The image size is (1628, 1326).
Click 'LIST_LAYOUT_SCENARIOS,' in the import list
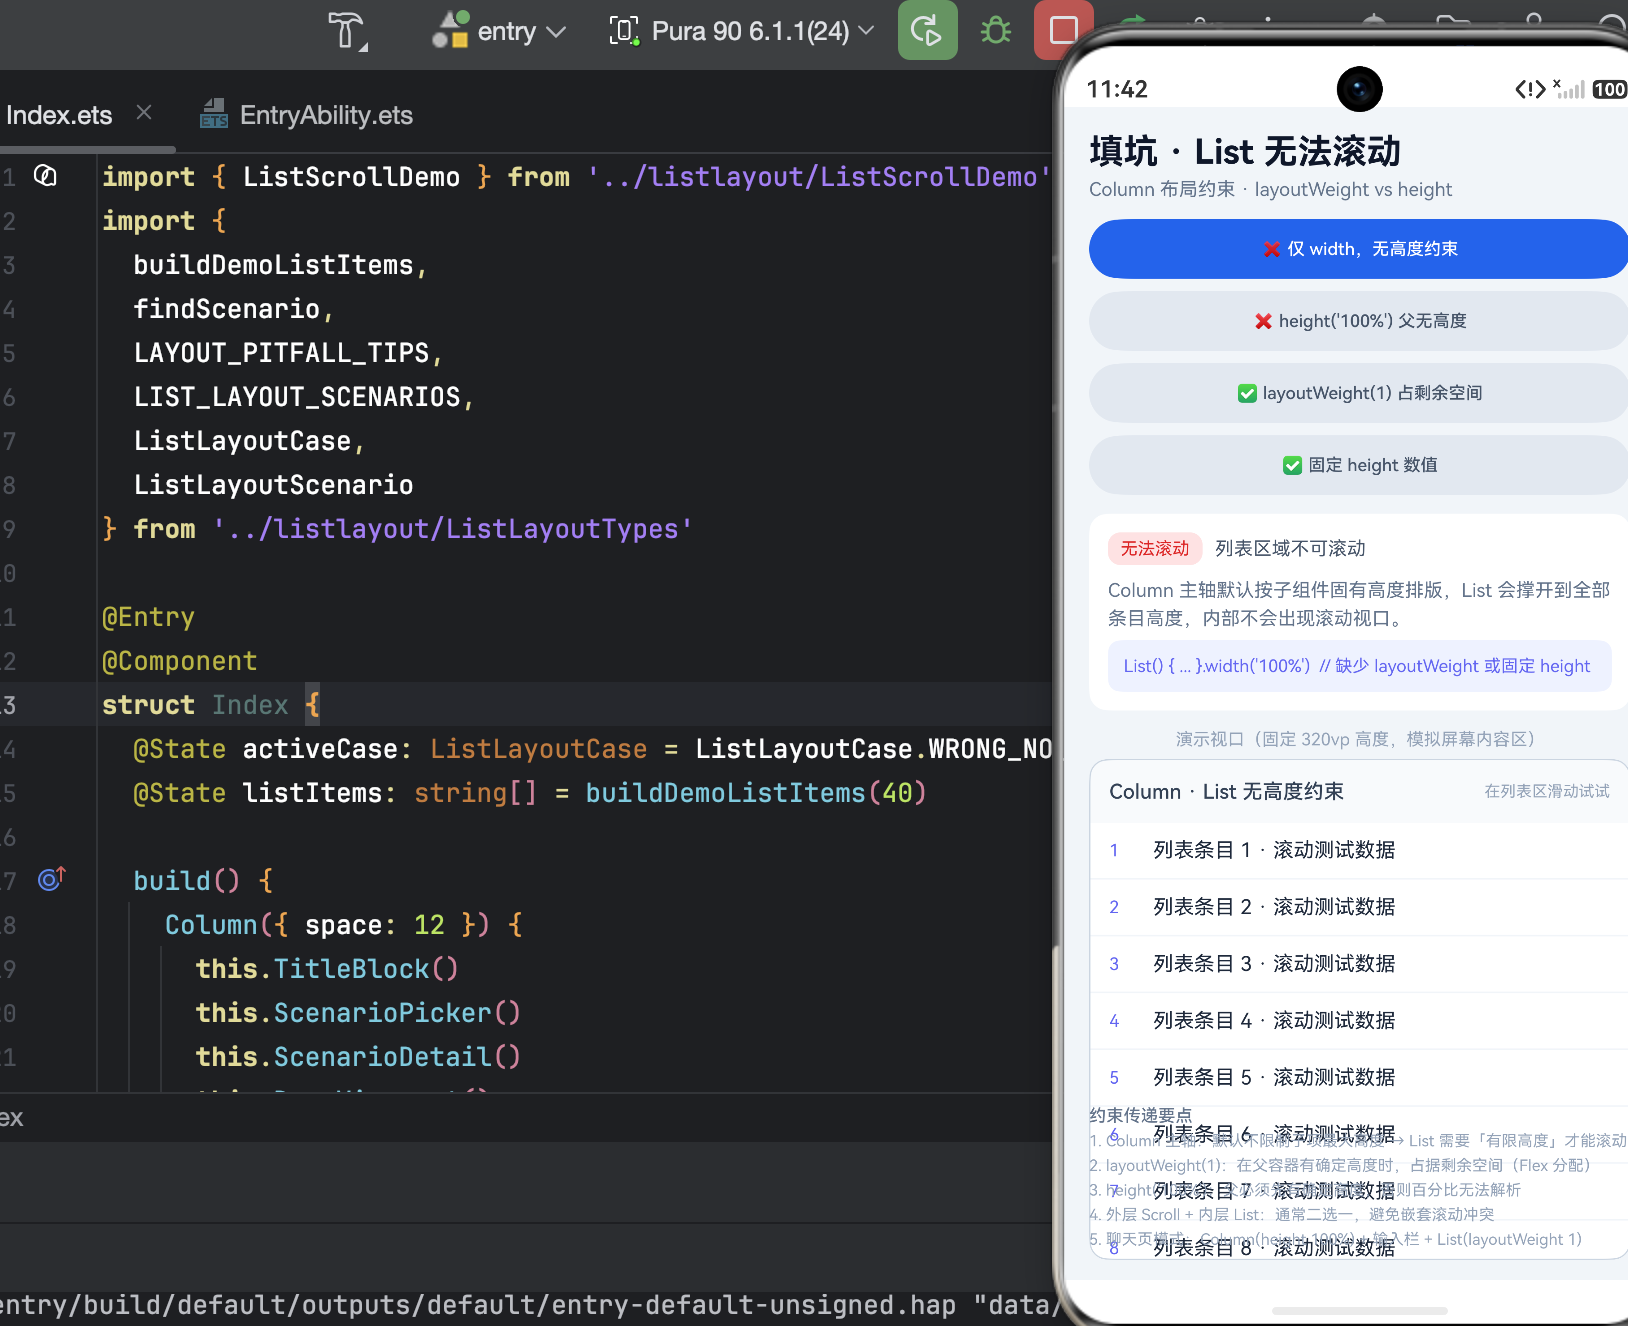click(x=304, y=397)
